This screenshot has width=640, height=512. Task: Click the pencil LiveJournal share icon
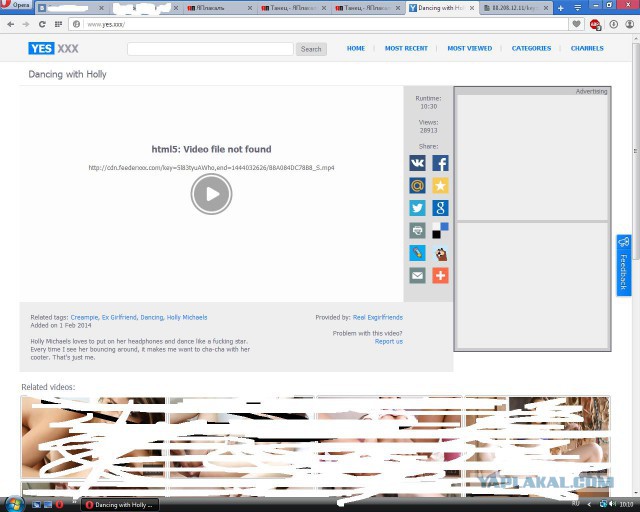[x=417, y=253]
